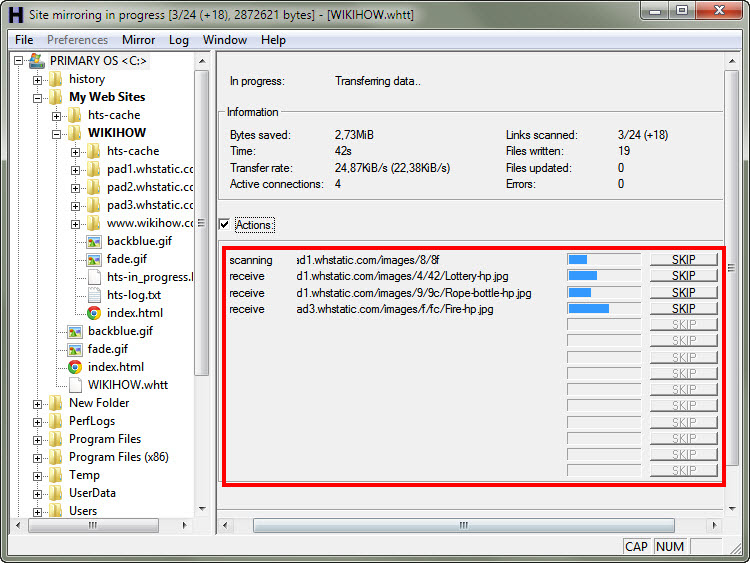Viewport: 750px width, 563px height.
Task: Select the hts-log.txt file name
Action: pos(134,295)
